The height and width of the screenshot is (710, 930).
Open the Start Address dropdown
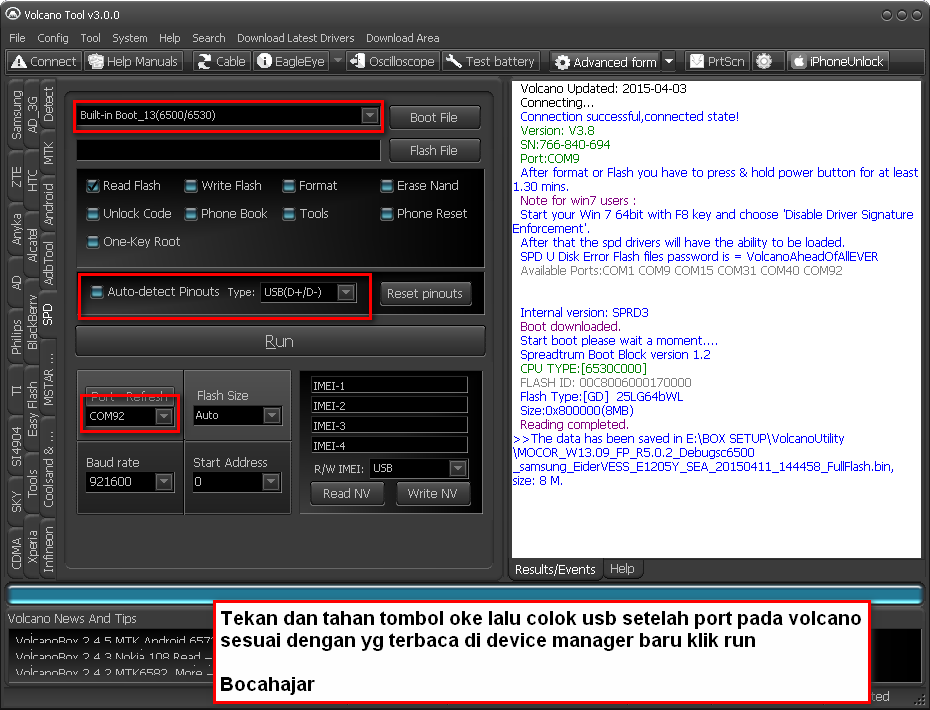(x=271, y=482)
